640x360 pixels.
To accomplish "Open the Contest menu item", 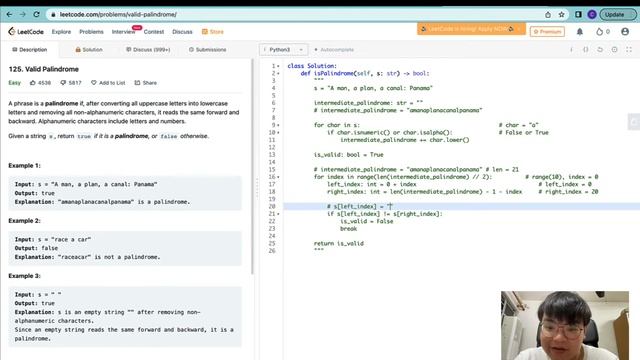I will [x=153, y=32].
